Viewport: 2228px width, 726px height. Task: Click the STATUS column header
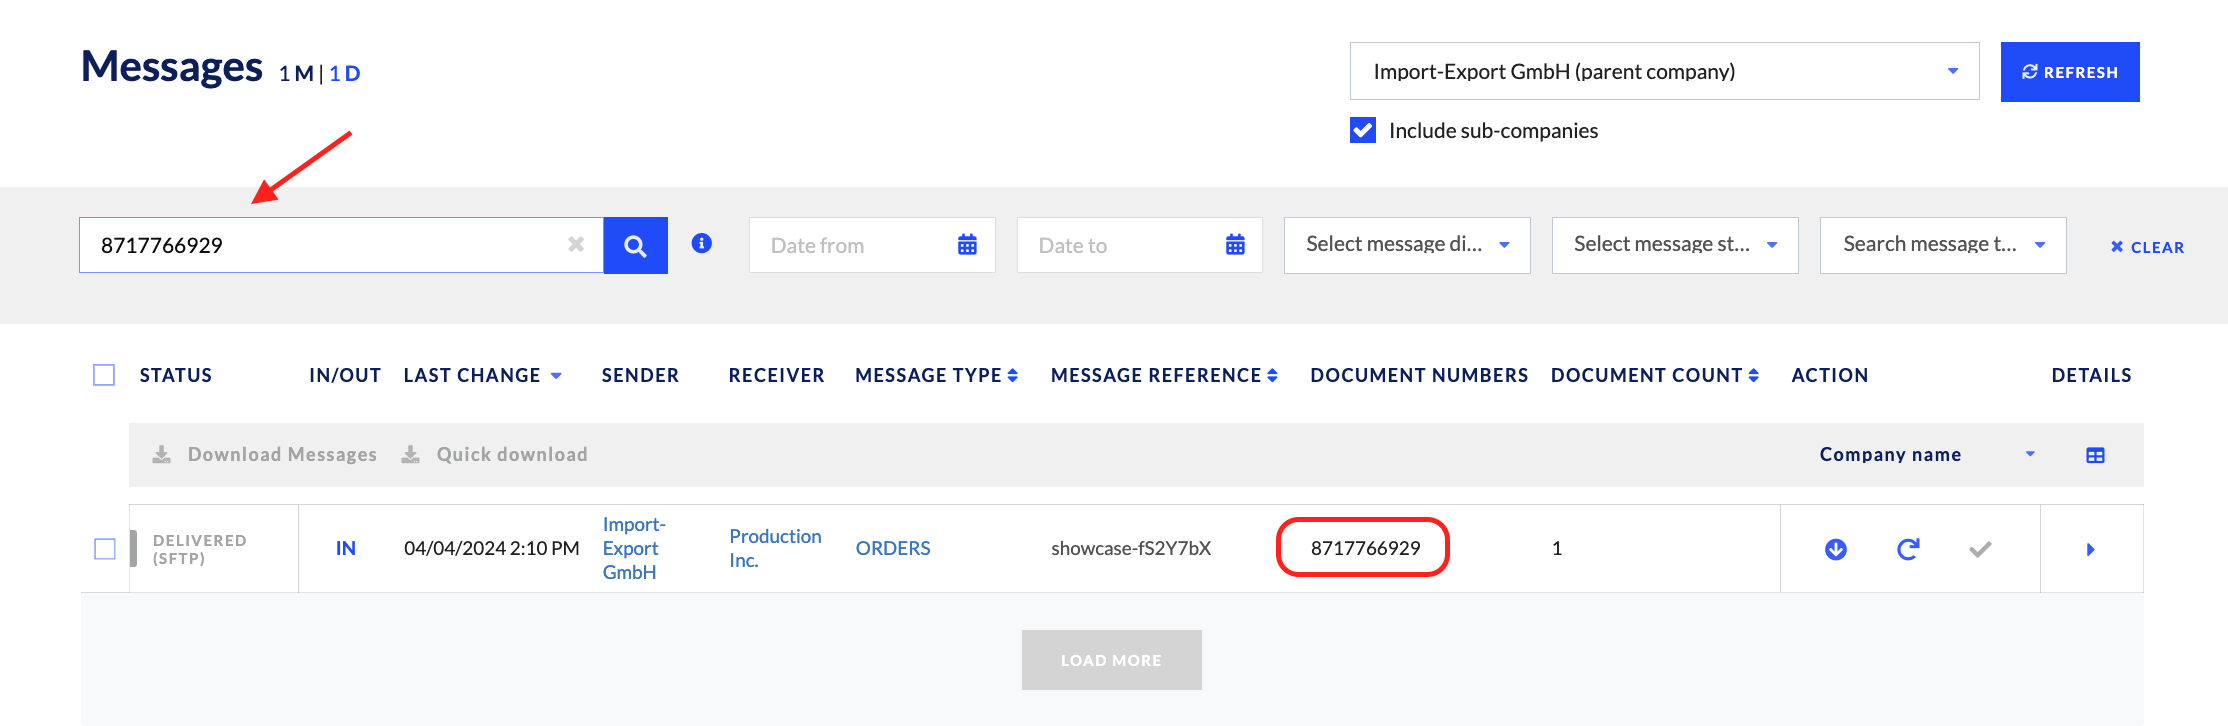pos(176,375)
